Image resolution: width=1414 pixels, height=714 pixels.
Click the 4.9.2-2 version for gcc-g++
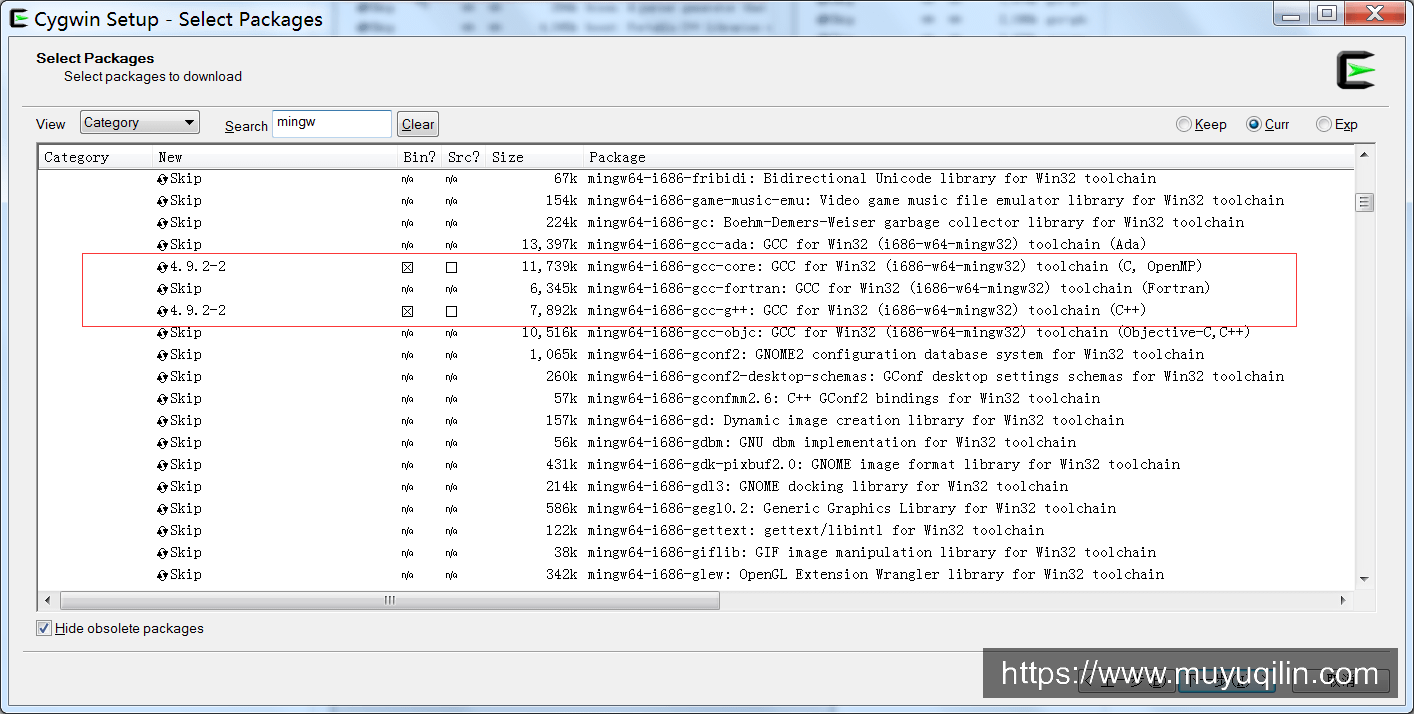[198, 311]
